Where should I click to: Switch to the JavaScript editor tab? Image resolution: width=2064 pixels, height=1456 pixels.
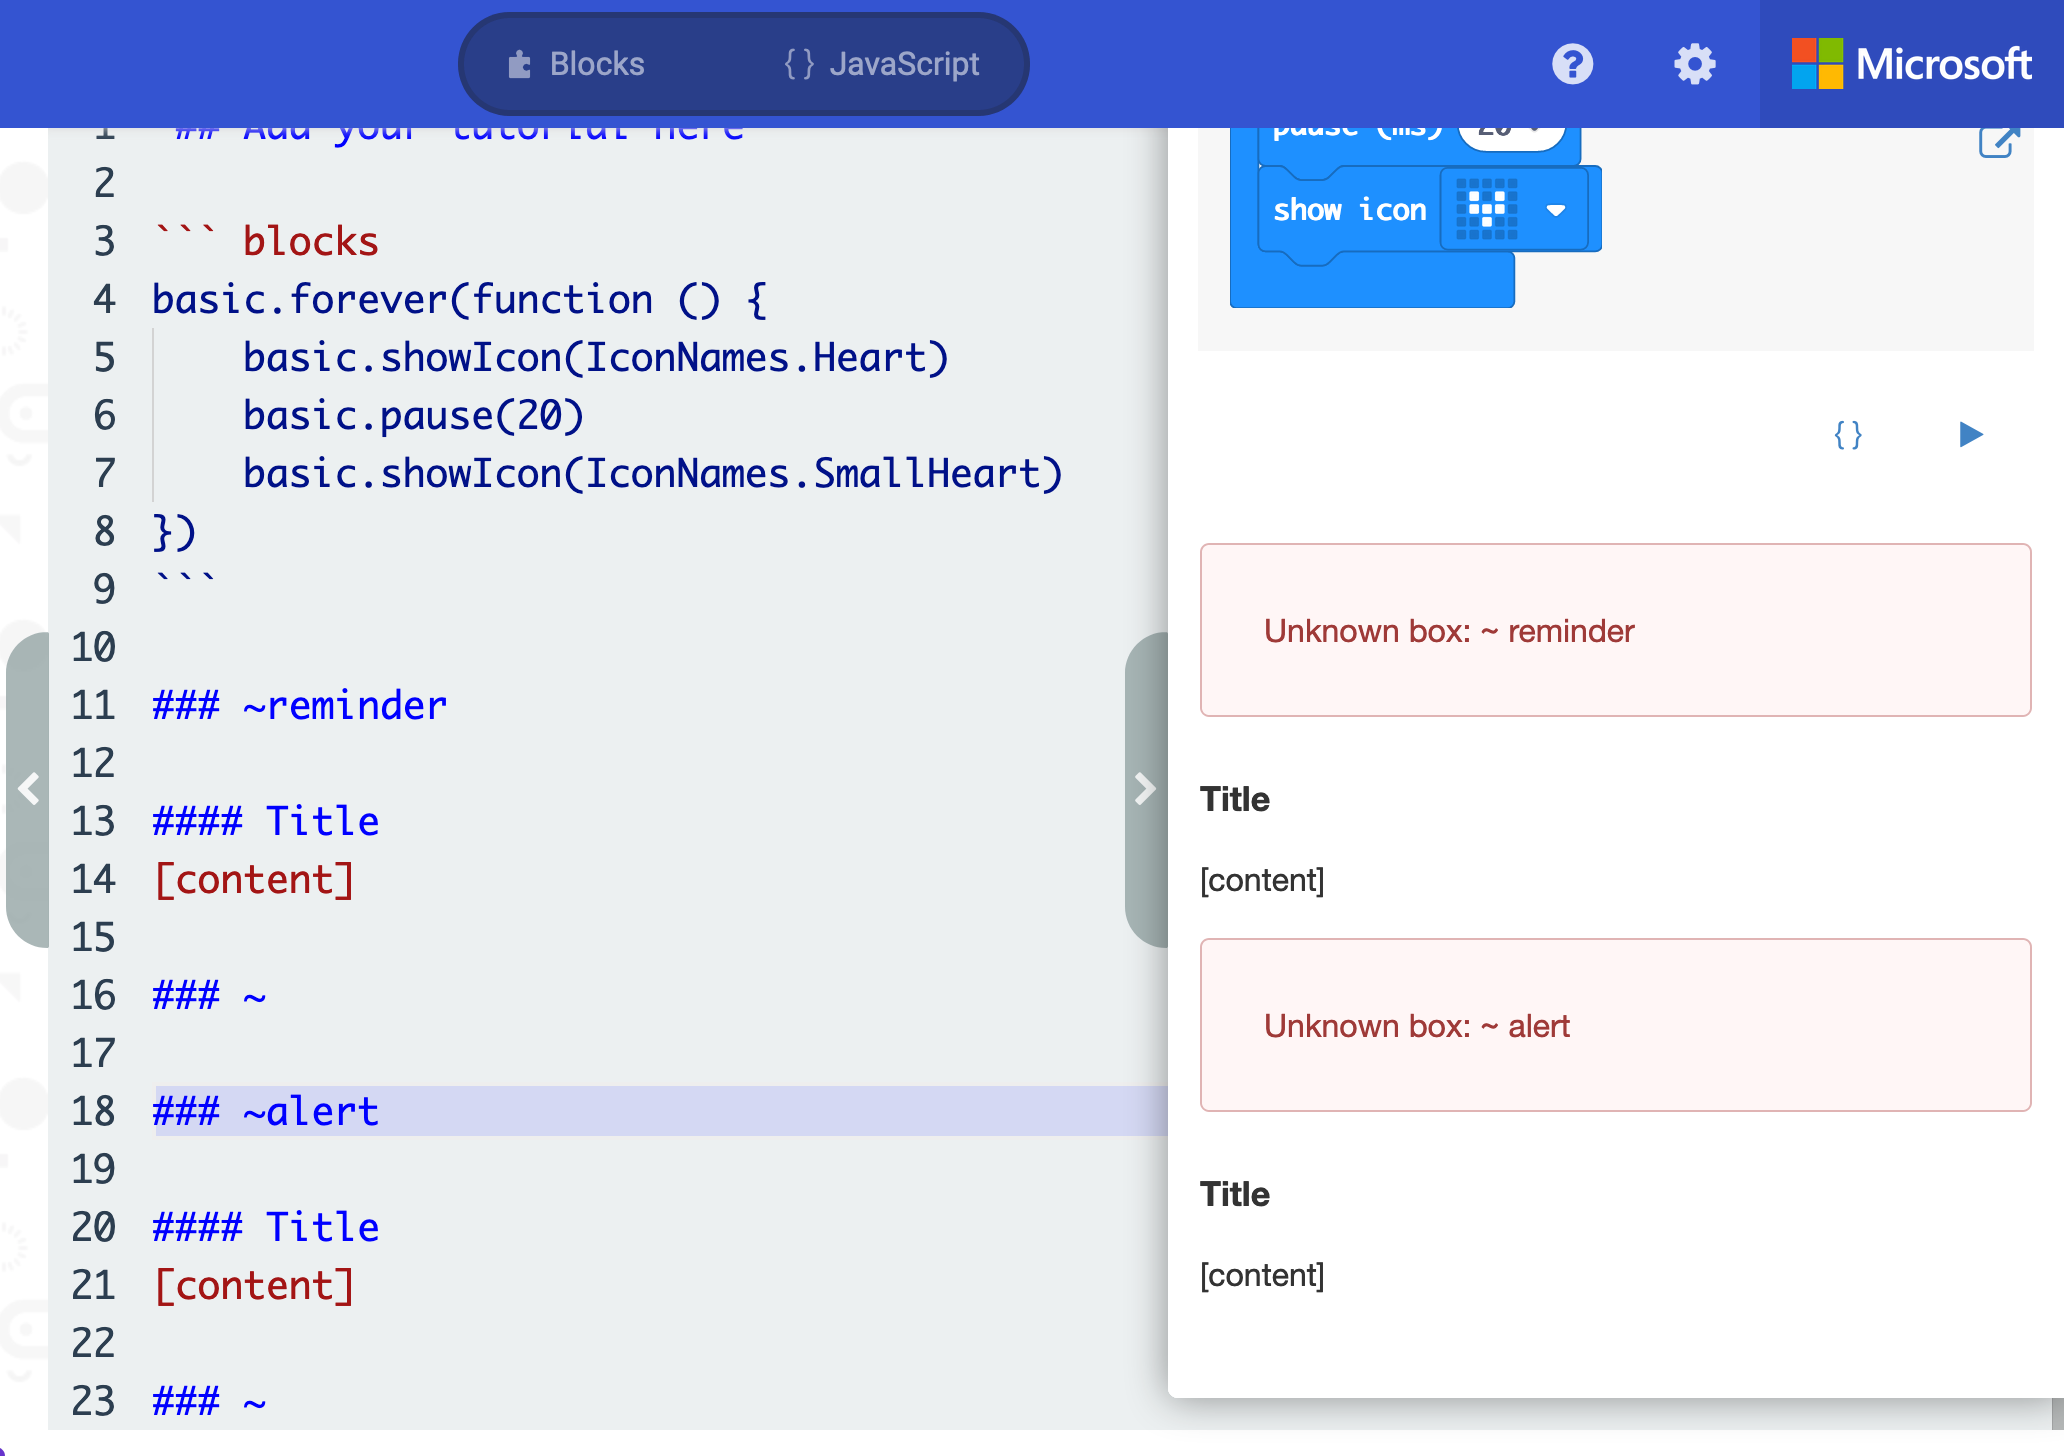point(882,64)
